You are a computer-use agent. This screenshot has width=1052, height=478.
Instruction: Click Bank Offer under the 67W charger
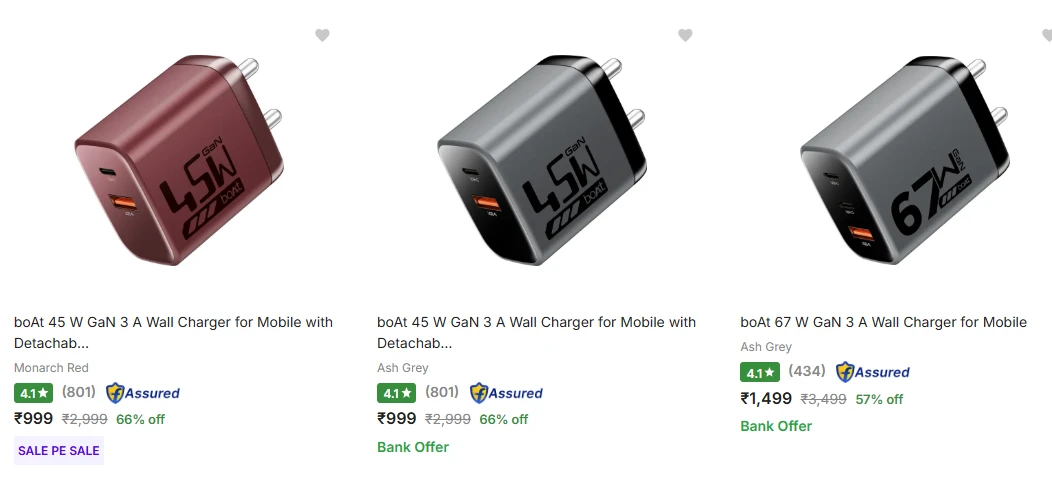click(x=776, y=426)
